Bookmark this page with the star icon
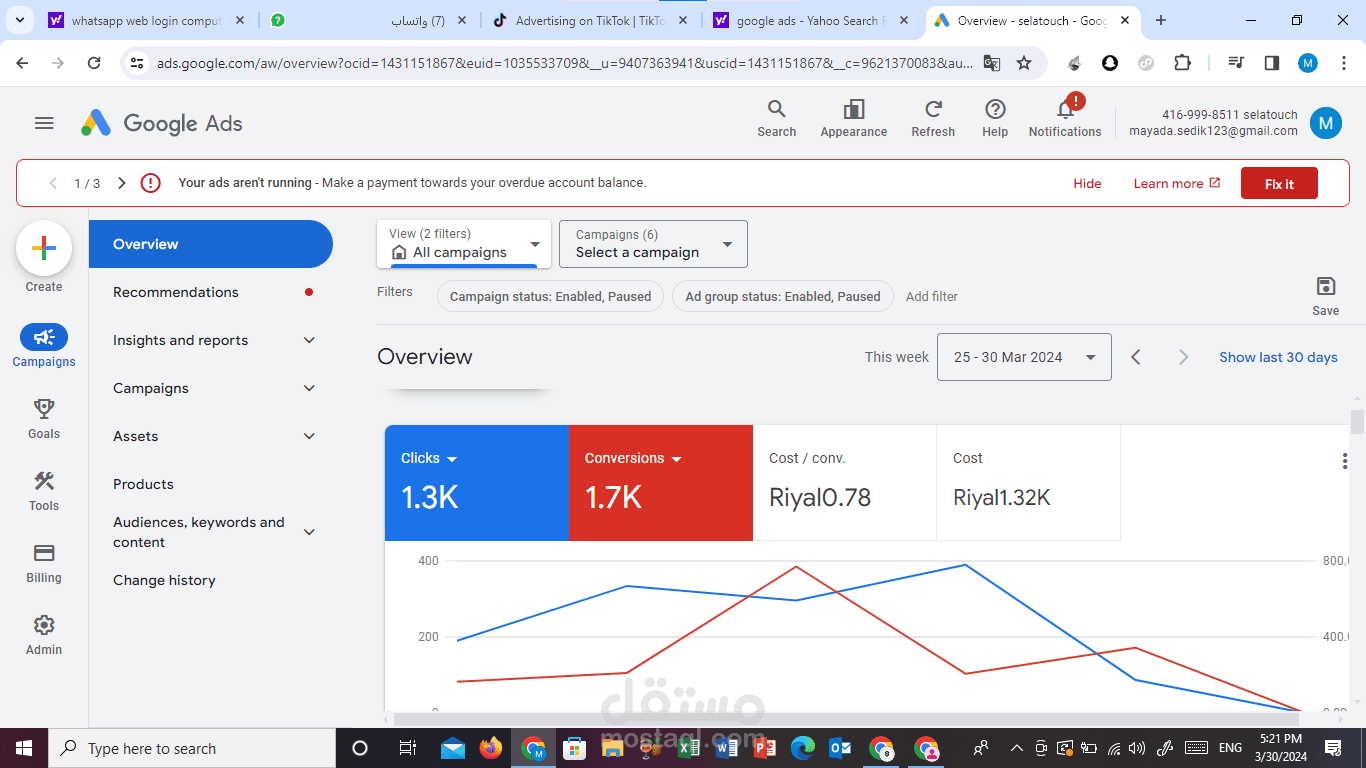 click(1024, 63)
